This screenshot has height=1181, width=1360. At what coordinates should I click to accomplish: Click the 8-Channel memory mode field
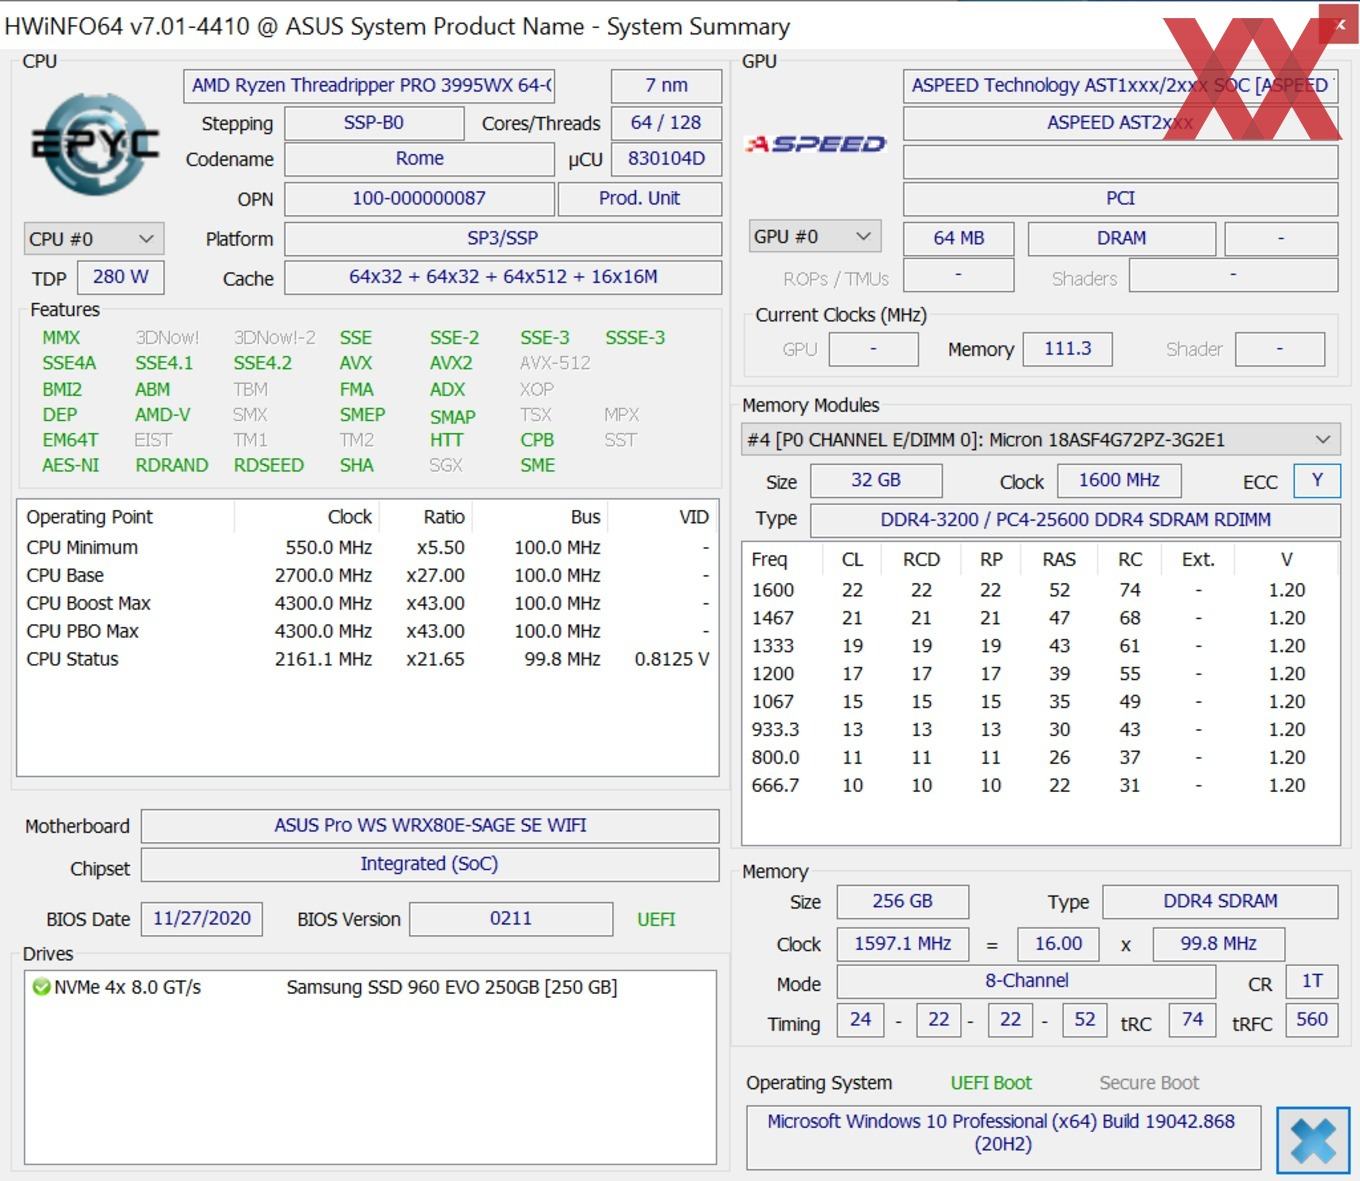1026,981
